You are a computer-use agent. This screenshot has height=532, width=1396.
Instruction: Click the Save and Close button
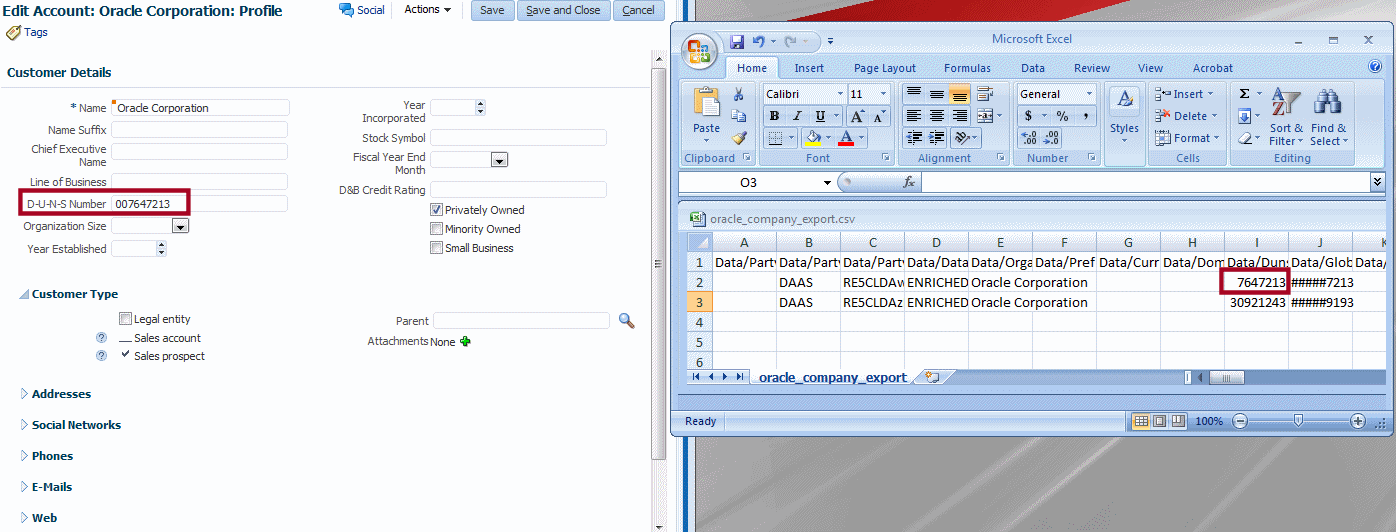click(563, 10)
